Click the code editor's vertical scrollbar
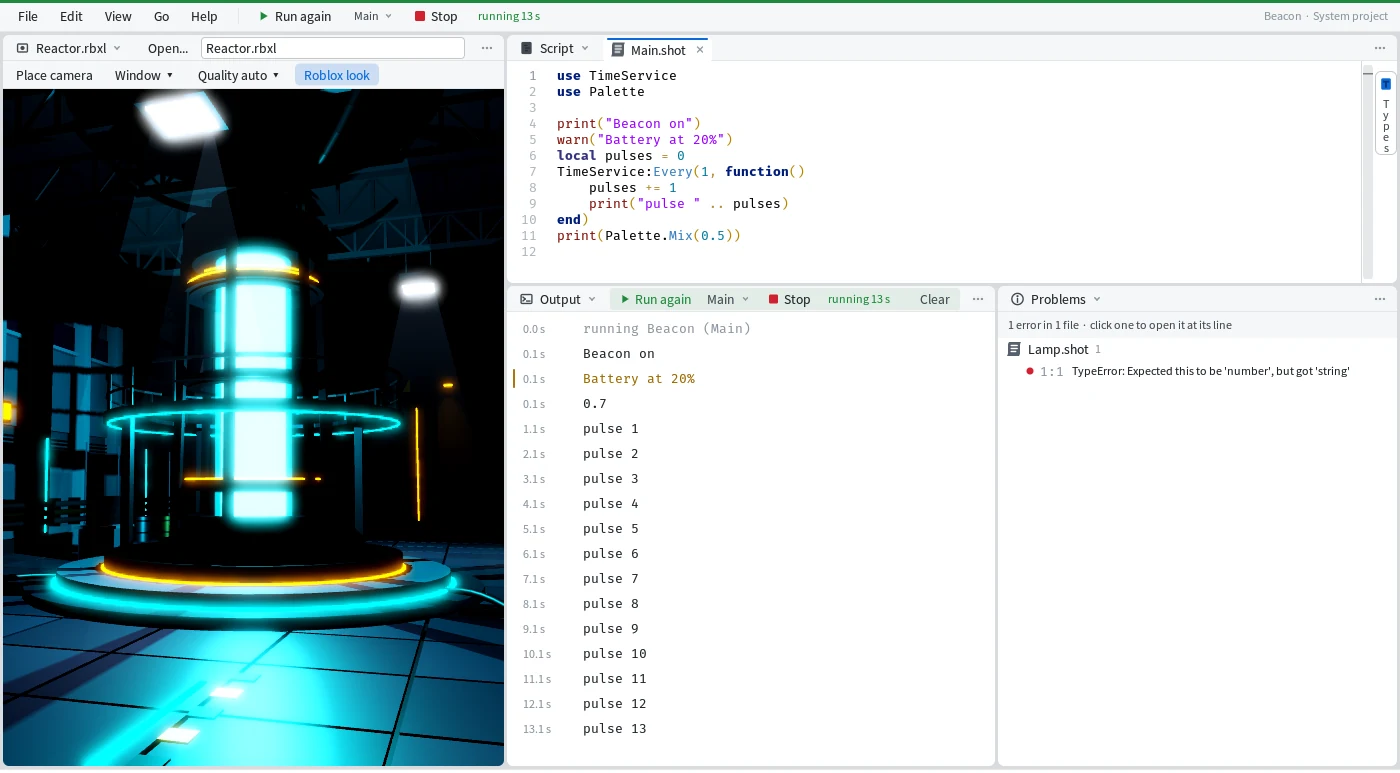The image size is (1400, 773). [1367, 172]
